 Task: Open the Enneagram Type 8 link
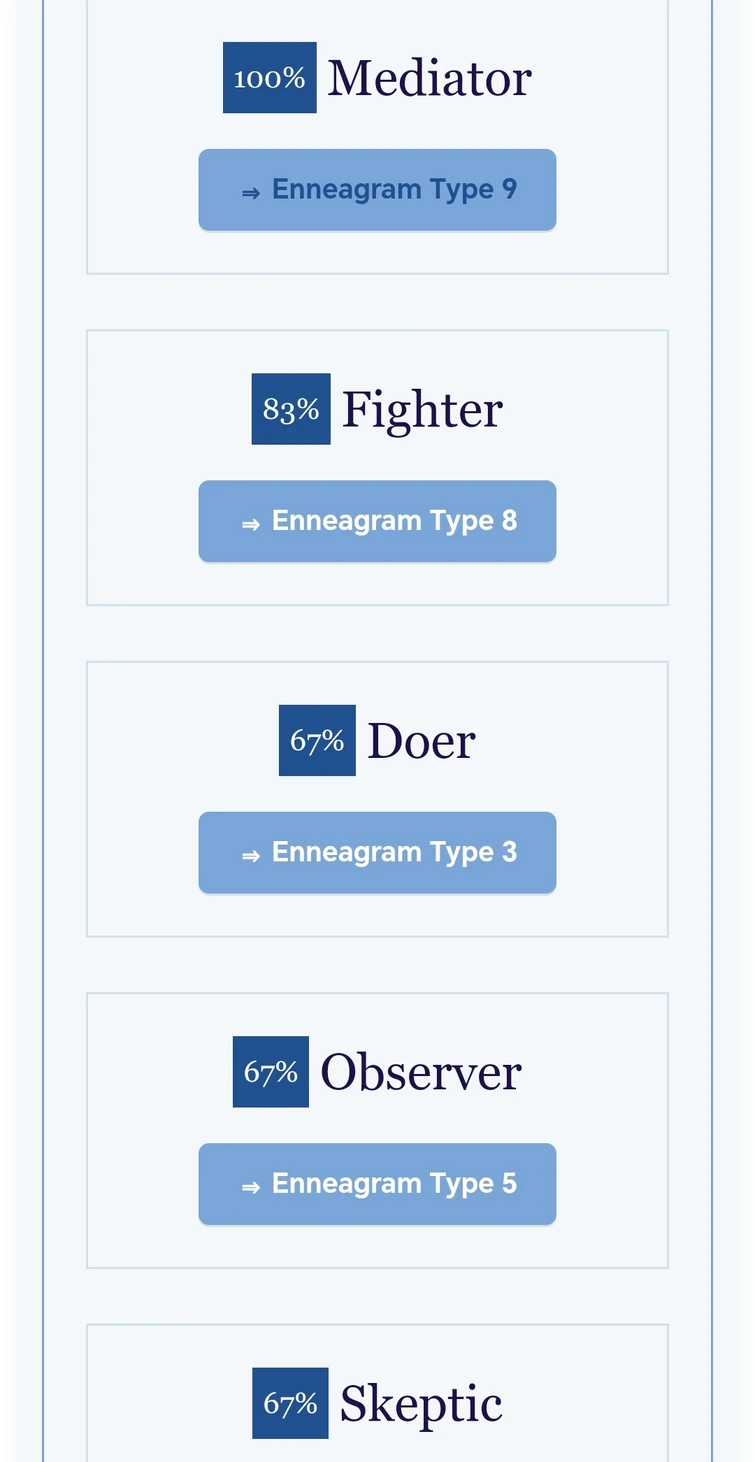pyautogui.click(x=394, y=521)
